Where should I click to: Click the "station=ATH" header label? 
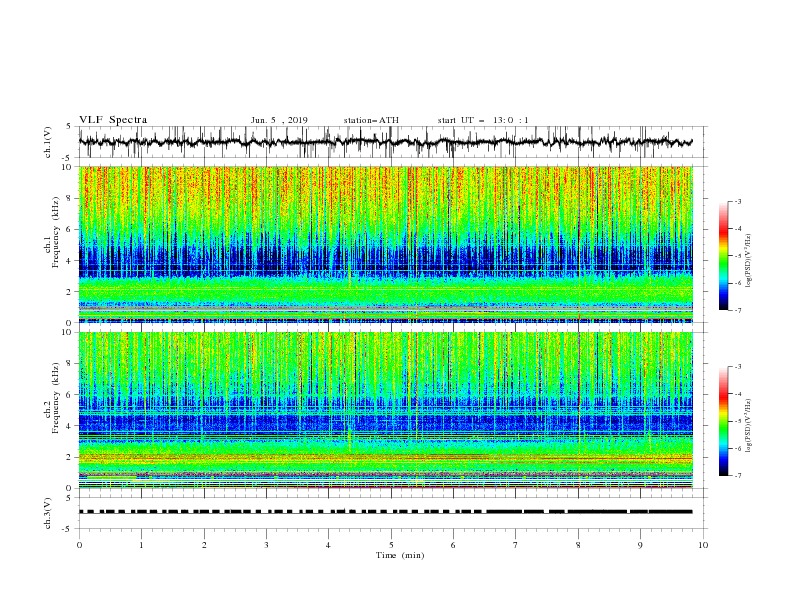[371, 120]
